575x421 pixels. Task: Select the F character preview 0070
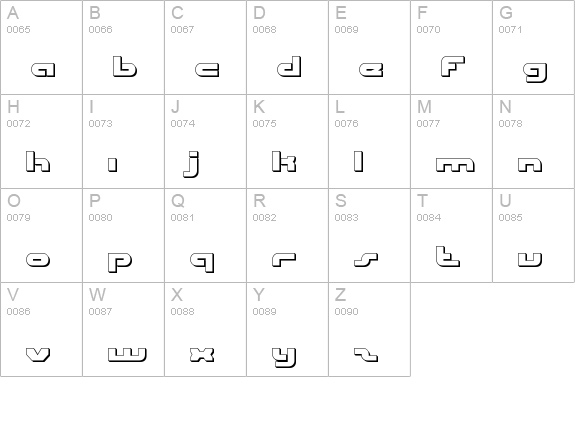[453, 67]
